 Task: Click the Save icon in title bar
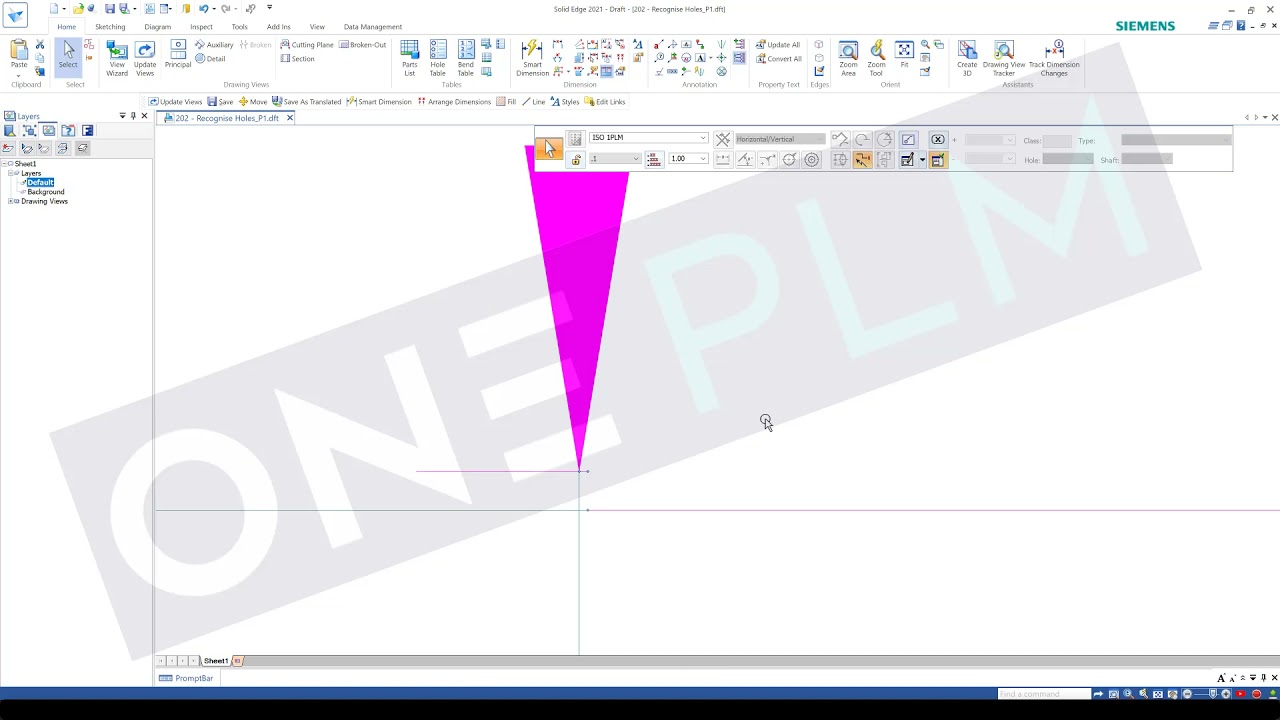(x=110, y=9)
